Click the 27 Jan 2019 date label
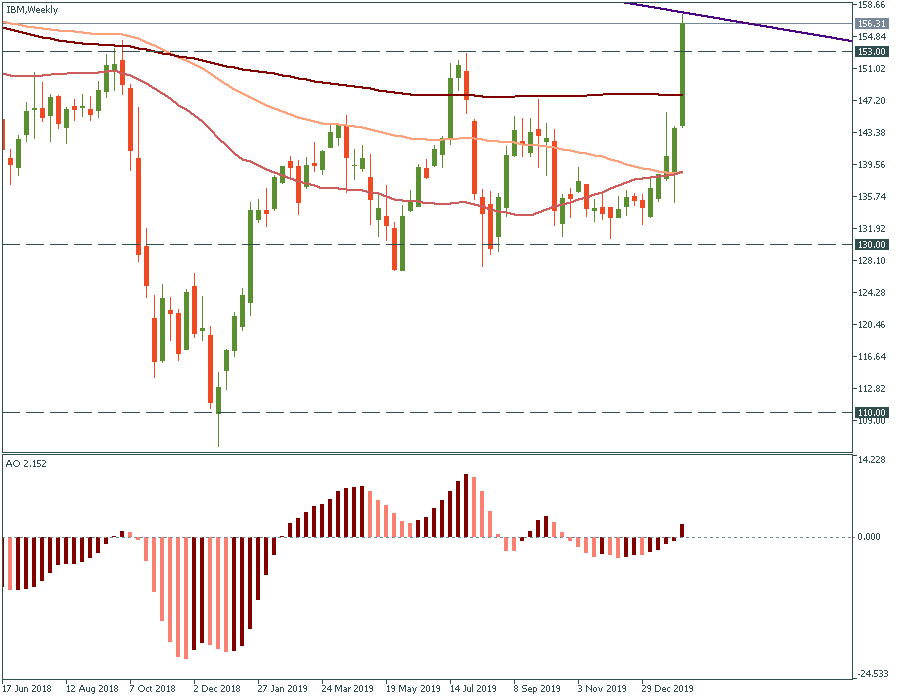The image size is (900, 700). pyautogui.click(x=283, y=689)
